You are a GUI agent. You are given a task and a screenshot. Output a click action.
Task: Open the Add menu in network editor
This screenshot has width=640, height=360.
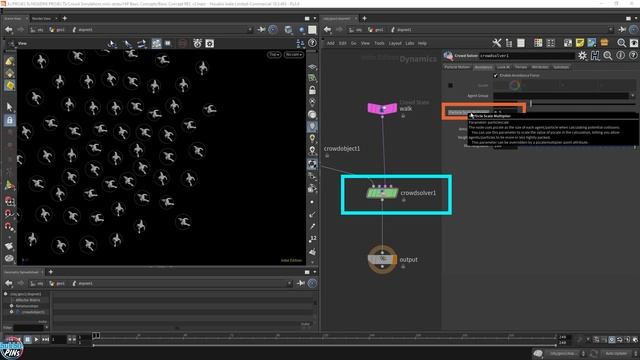(x=330, y=43)
